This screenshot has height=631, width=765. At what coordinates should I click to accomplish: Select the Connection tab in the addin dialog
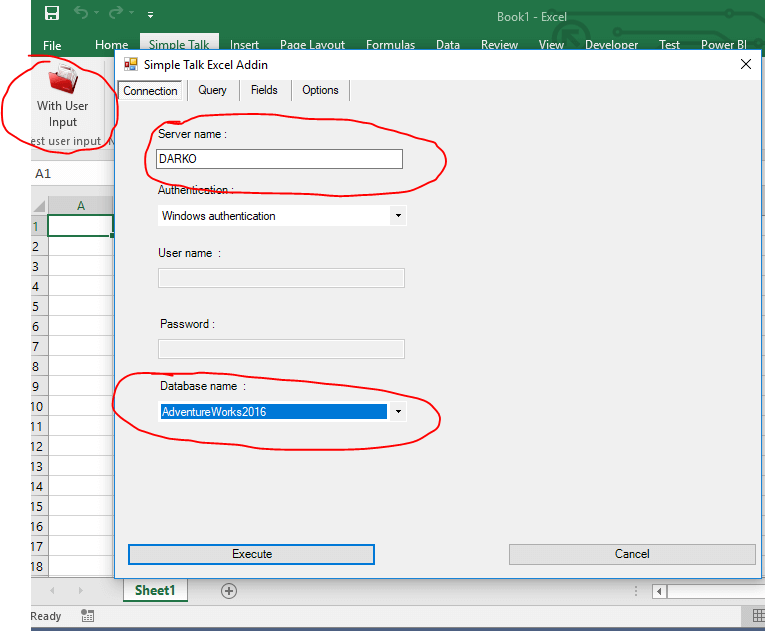[150, 91]
